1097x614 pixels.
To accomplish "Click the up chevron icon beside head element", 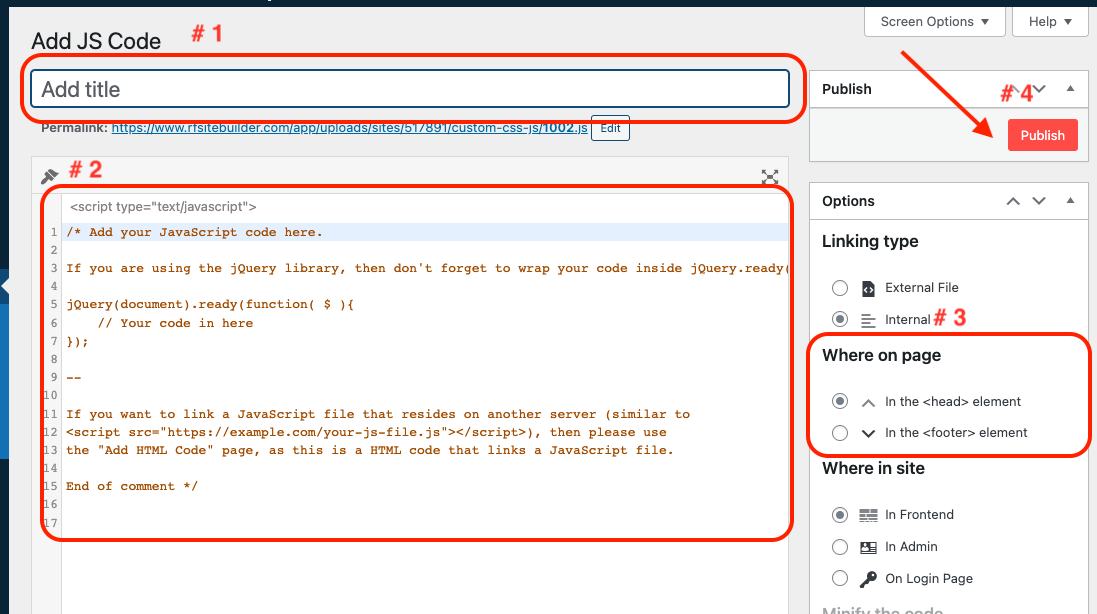I will pyautogui.click(x=868, y=402).
